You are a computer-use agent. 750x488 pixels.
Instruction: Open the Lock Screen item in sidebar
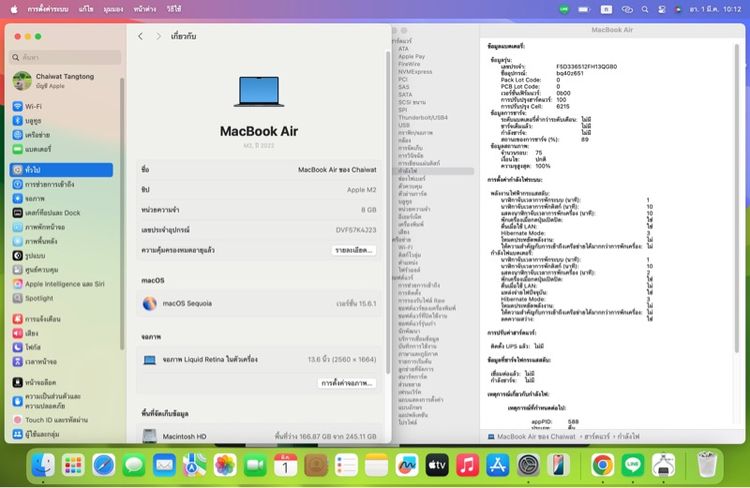[34, 382]
